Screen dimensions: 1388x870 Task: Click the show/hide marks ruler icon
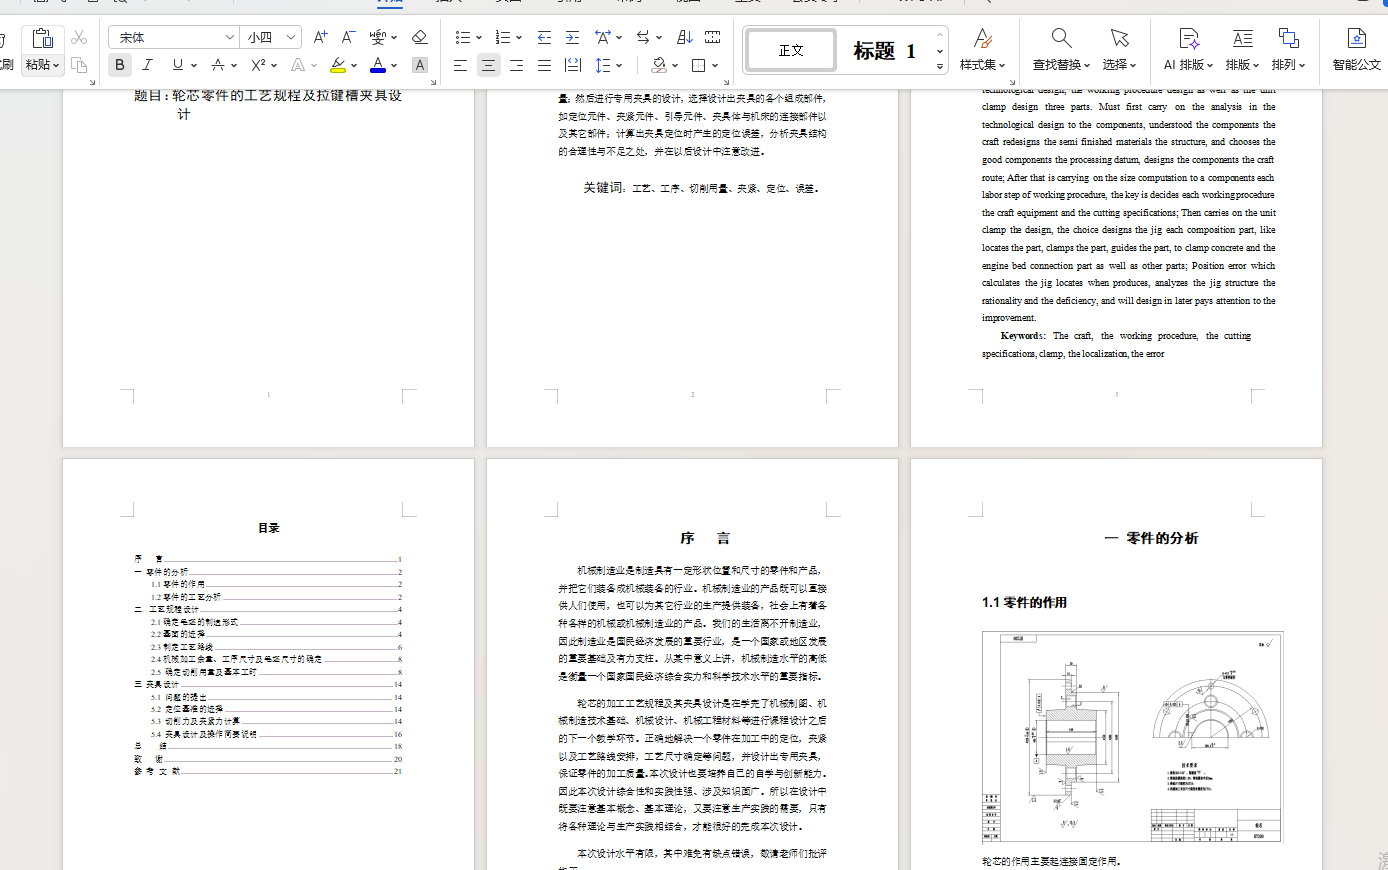[x=713, y=37]
